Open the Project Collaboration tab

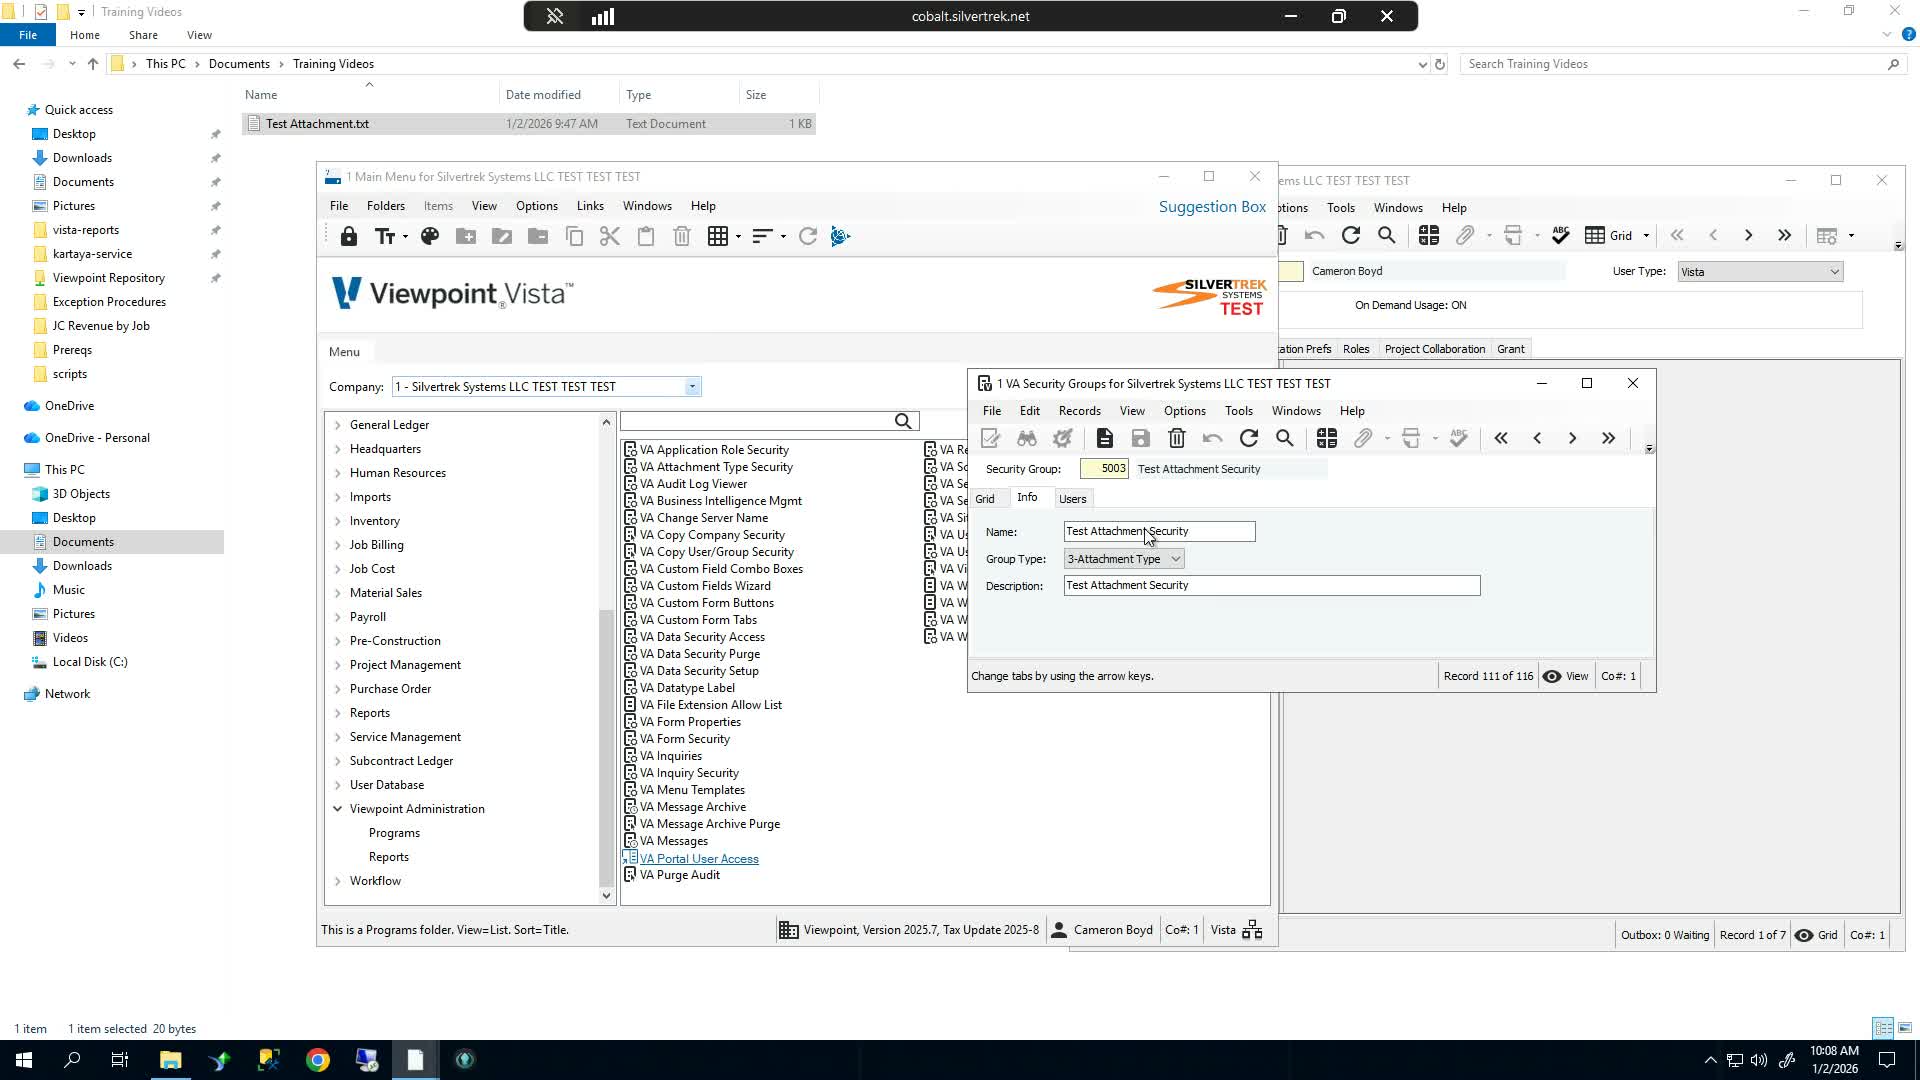click(1435, 349)
